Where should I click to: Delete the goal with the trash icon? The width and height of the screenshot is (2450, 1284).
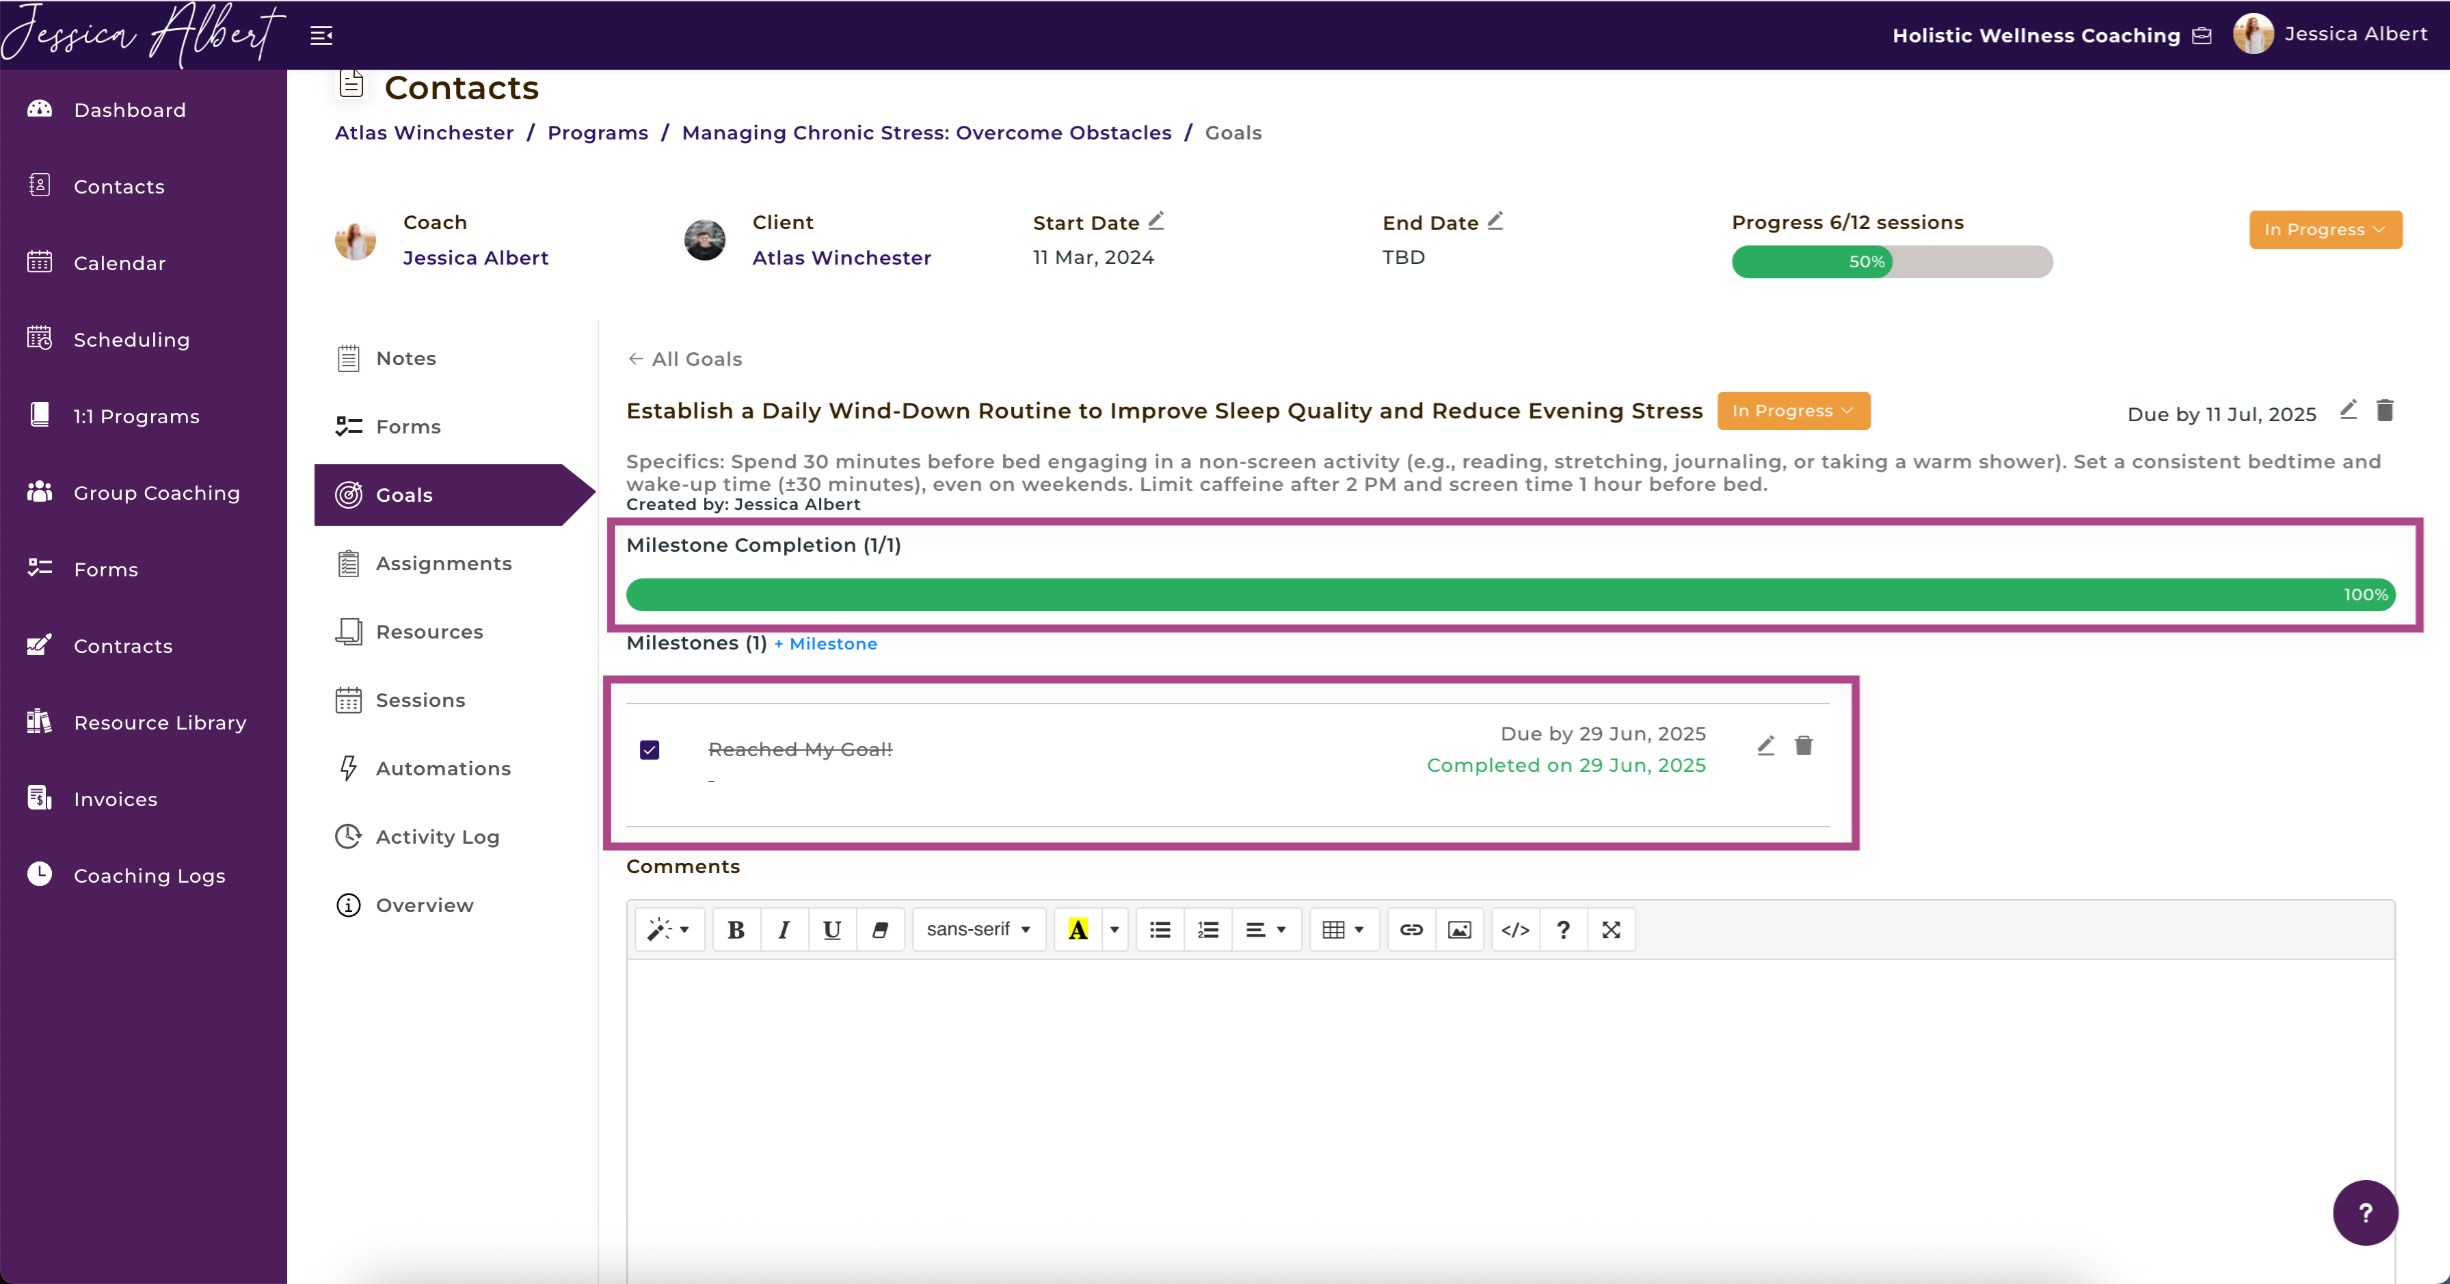[2385, 410]
